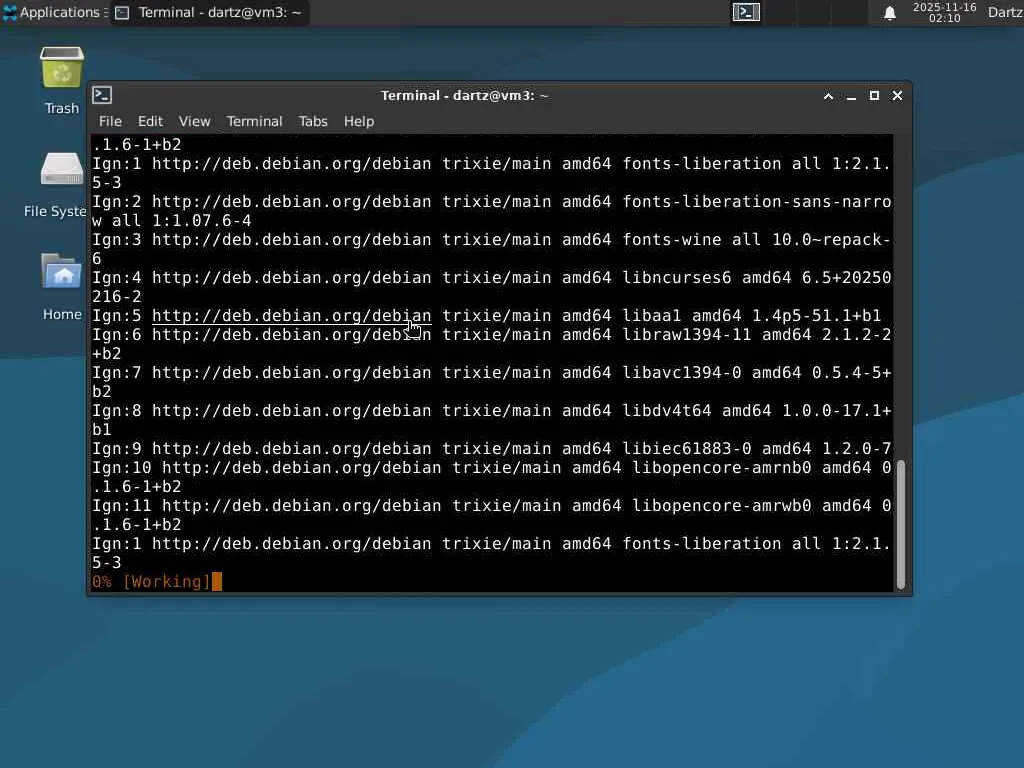
Task: Click the 'fonts-liberation-sans-narro' text
Action: tap(757, 201)
